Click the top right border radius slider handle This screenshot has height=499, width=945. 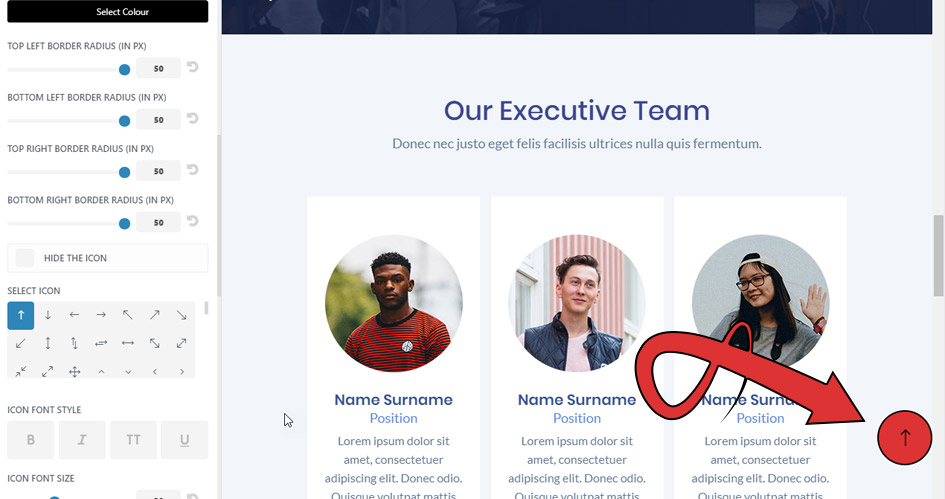(125, 172)
